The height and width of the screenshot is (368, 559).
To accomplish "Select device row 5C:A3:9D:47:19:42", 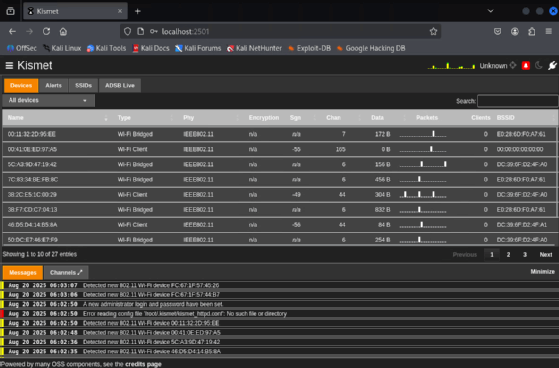I will pos(279,164).
